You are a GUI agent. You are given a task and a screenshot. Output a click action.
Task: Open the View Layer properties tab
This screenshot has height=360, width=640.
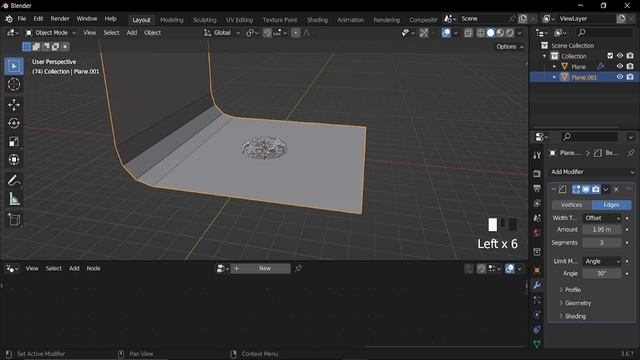point(537,203)
